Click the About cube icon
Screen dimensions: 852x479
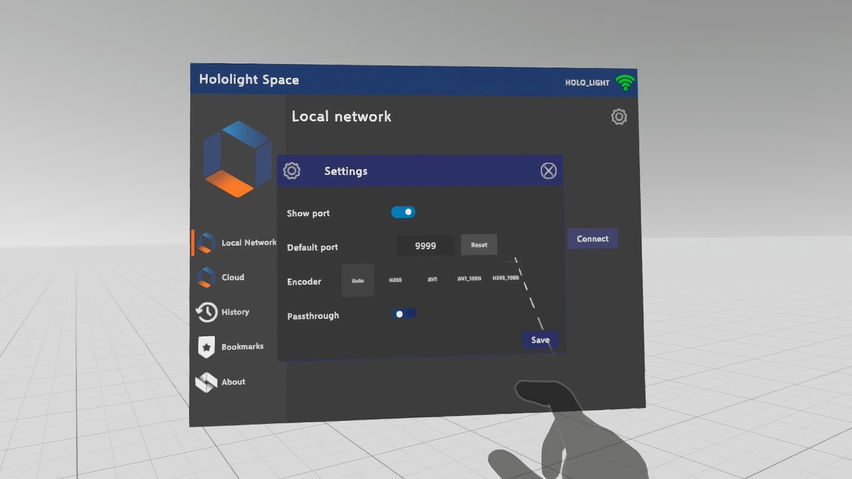[x=206, y=382]
